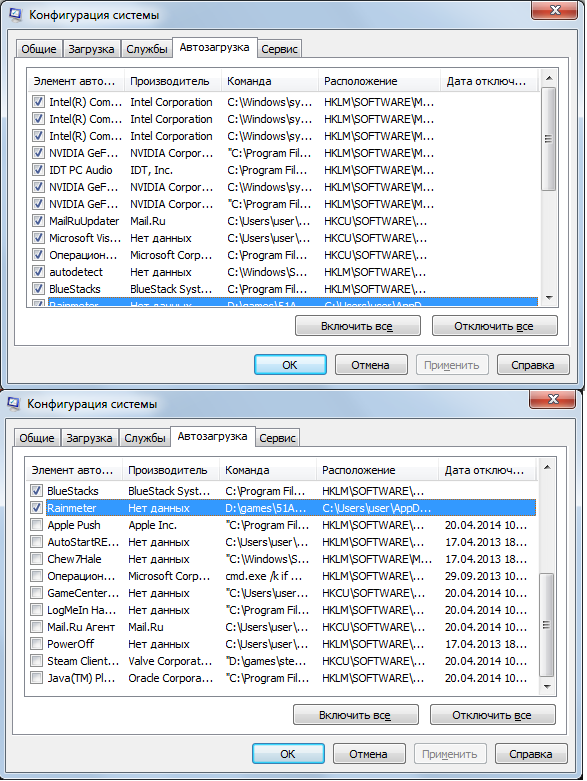Open Службы tab in upper window

pyautogui.click(x=146, y=49)
